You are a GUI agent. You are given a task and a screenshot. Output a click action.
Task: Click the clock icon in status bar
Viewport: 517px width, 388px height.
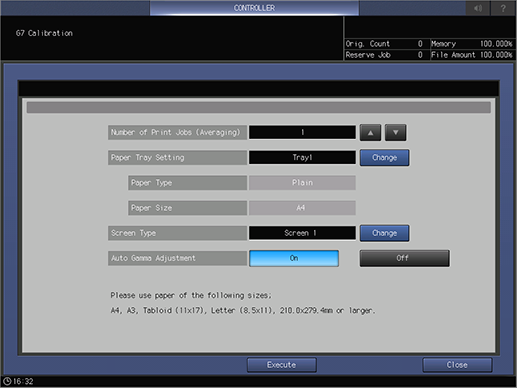tap(7, 381)
